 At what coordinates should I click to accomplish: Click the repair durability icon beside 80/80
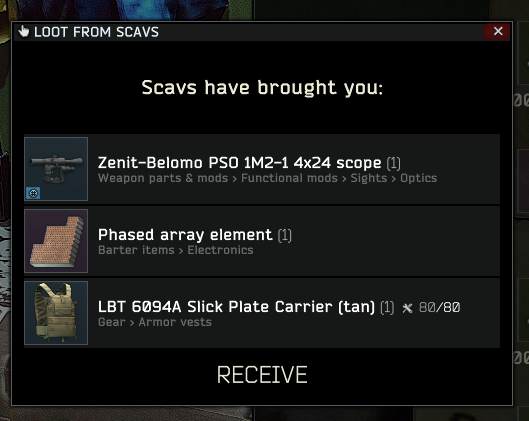point(407,308)
